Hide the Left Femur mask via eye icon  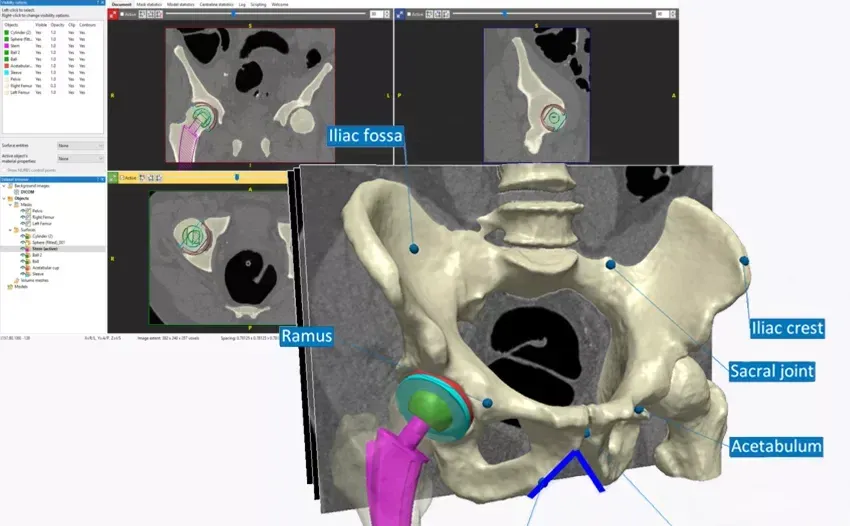(x=23, y=223)
